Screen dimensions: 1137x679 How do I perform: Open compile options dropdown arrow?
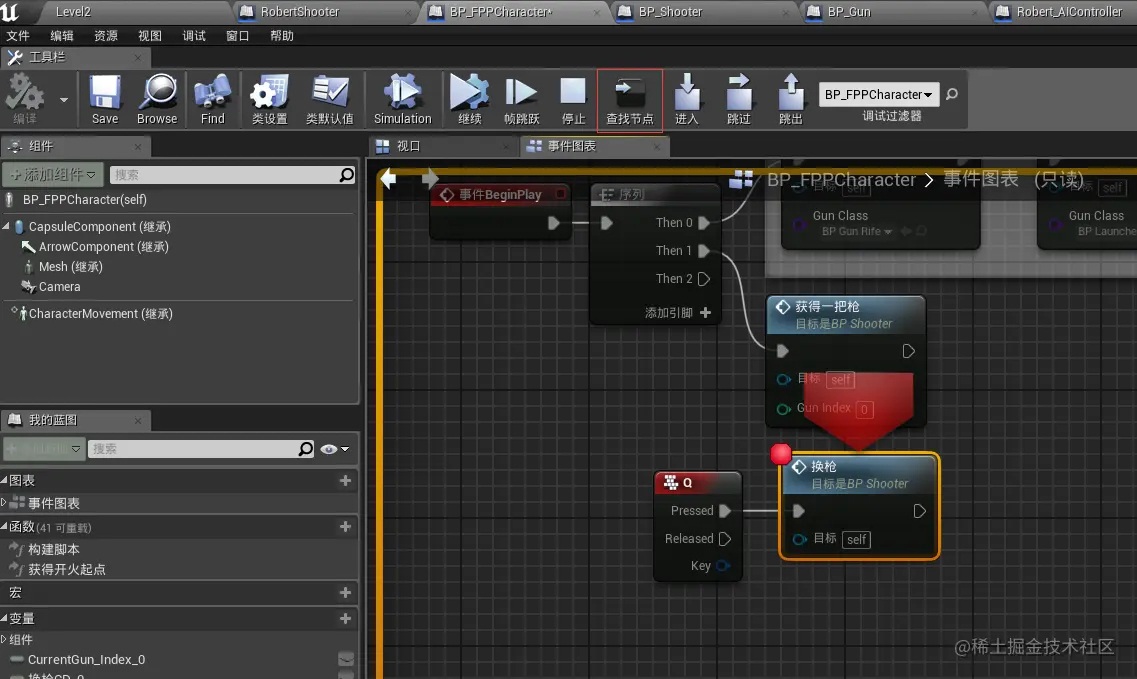click(64, 99)
